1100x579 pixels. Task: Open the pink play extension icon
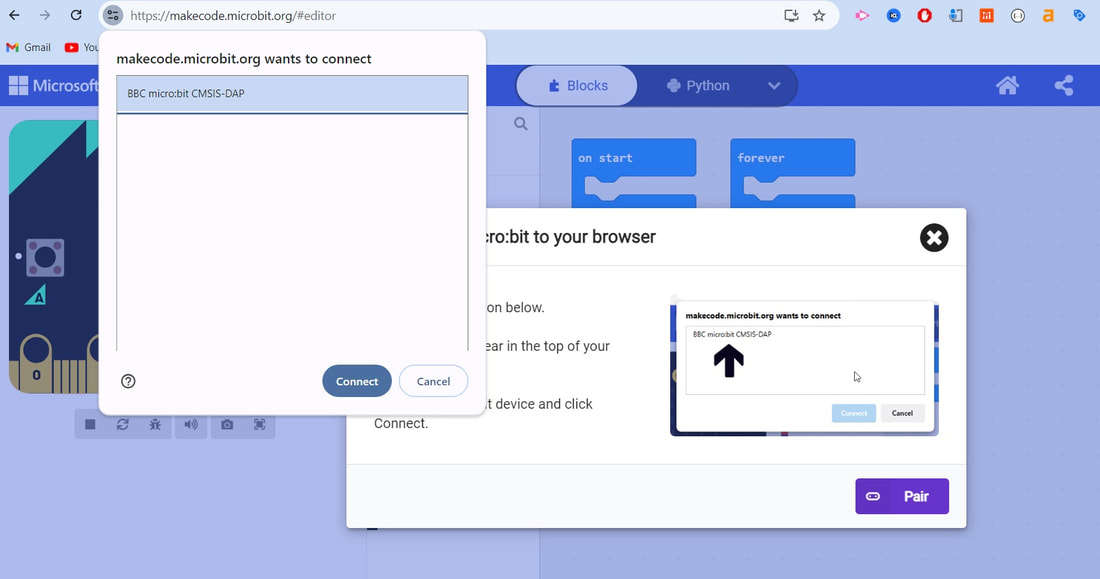point(862,15)
